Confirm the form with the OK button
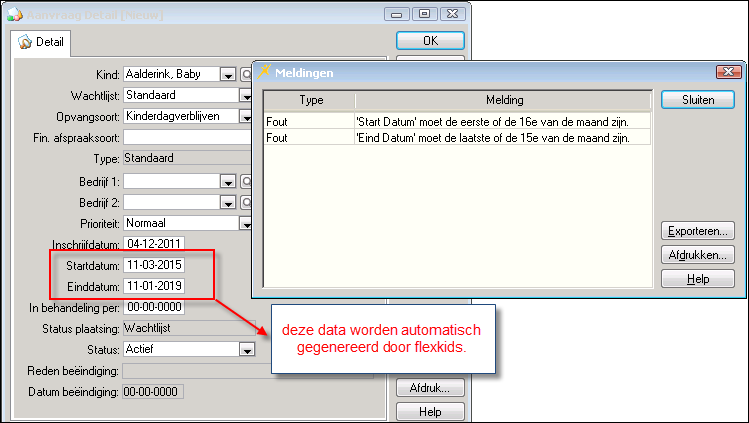Viewport: 749px width, 423px height. [430, 41]
